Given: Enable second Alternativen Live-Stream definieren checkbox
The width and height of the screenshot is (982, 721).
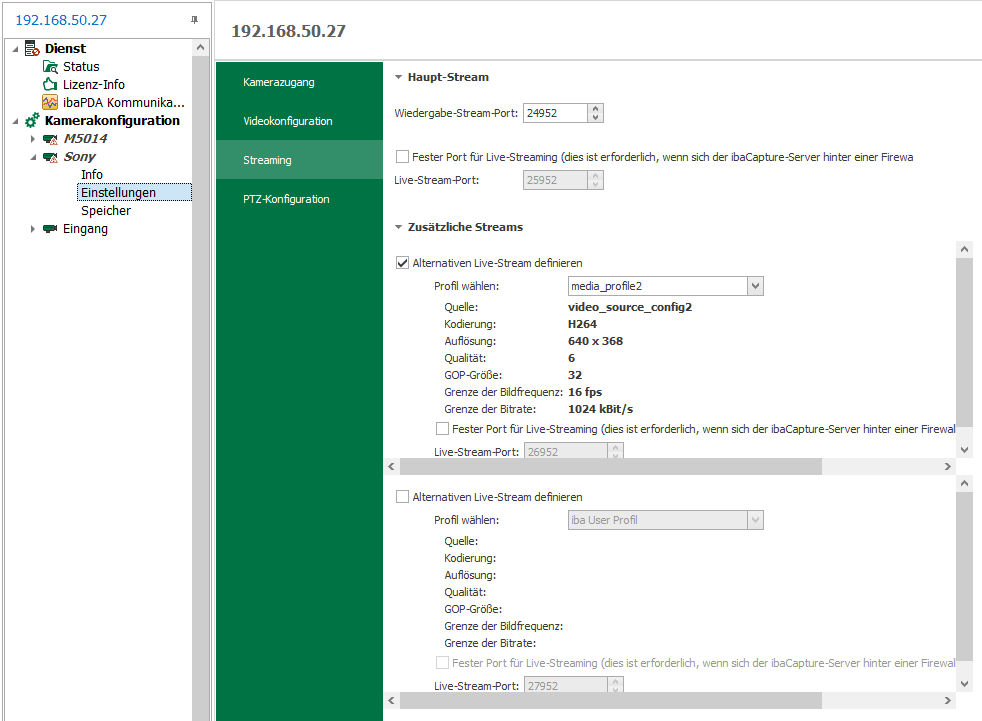Looking at the screenshot, I should coord(403,497).
